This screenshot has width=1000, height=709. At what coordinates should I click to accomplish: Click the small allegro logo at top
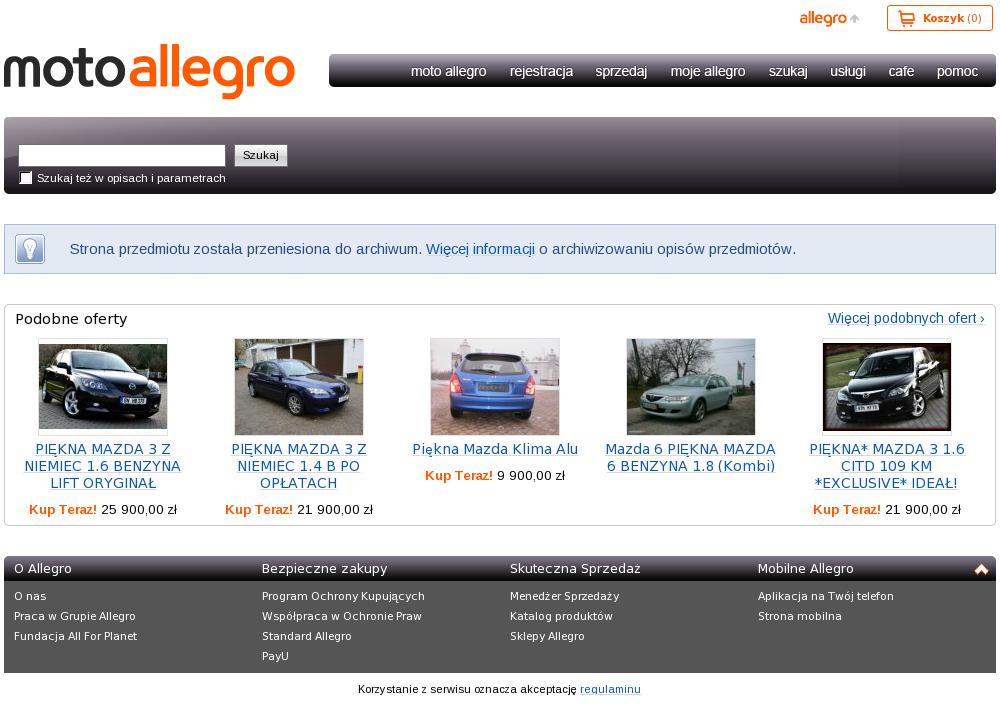click(x=829, y=18)
